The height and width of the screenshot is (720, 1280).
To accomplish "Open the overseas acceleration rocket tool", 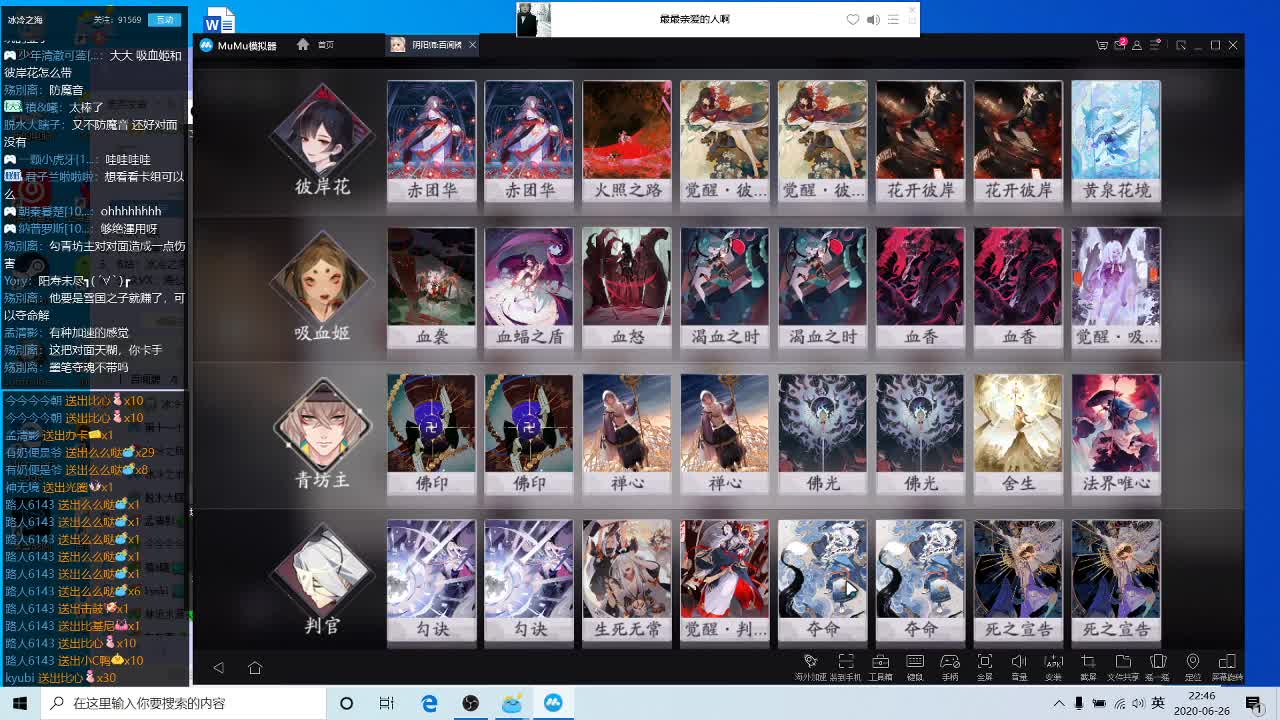I will pyautogui.click(x=811, y=666).
